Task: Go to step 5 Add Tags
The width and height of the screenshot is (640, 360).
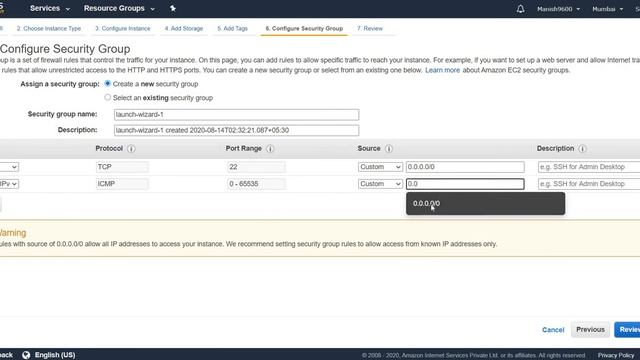Action: [x=232, y=29]
